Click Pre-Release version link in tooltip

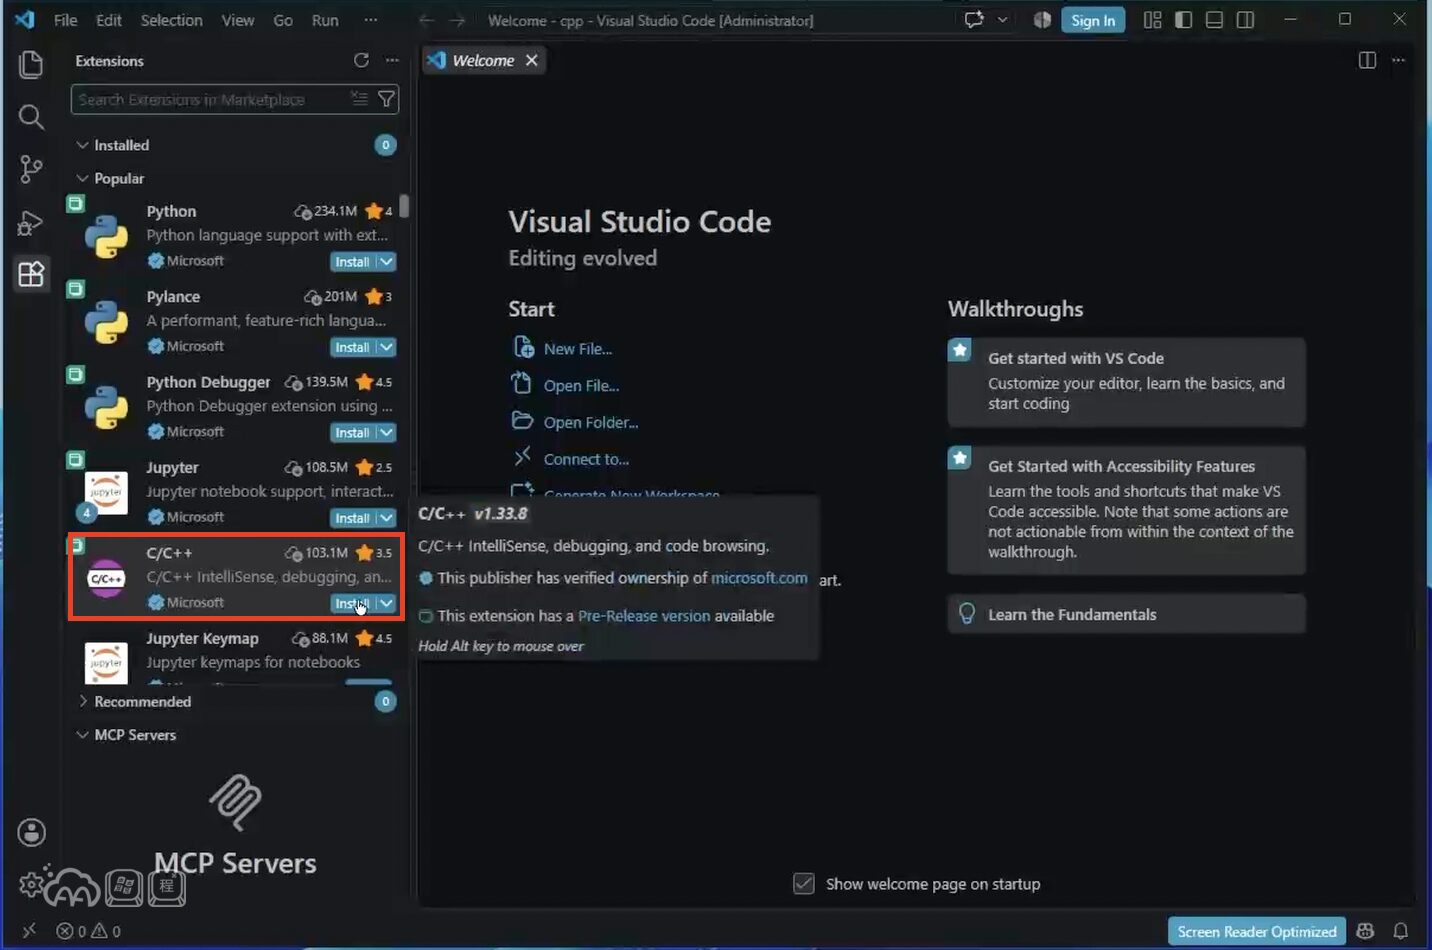click(644, 616)
